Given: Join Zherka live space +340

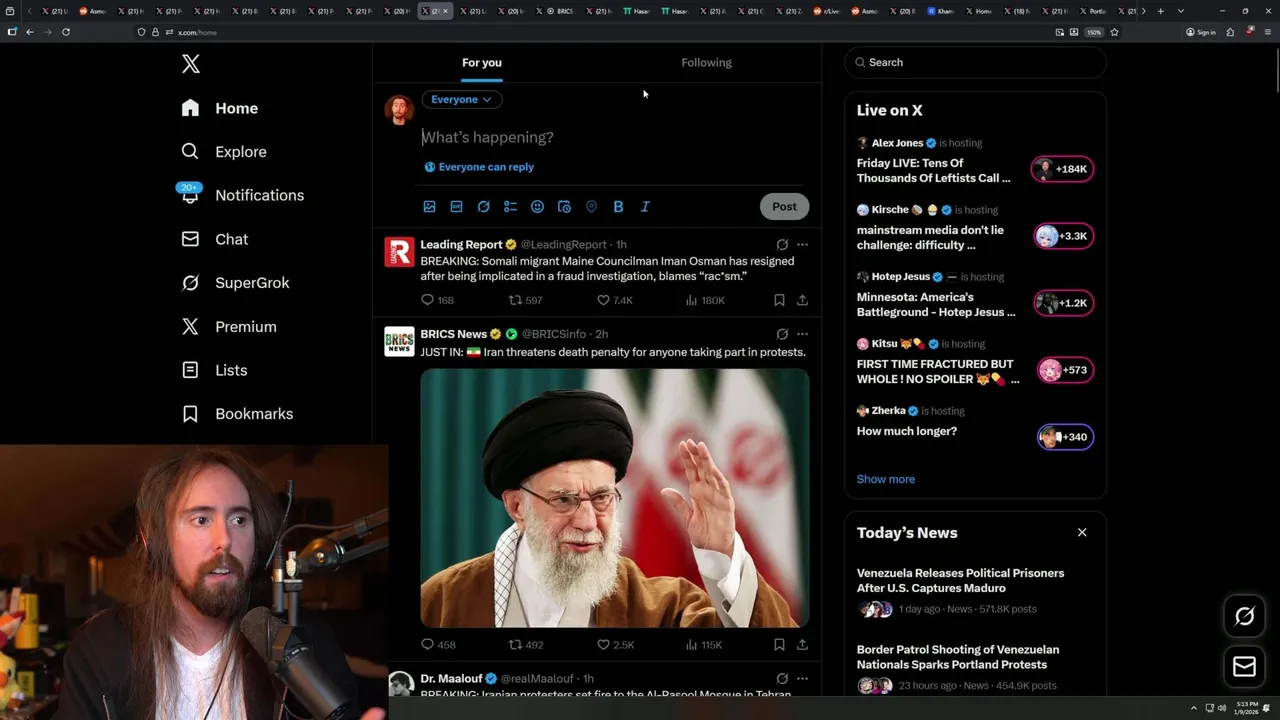Looking at the screenshot, I should tap(1064, 437).
